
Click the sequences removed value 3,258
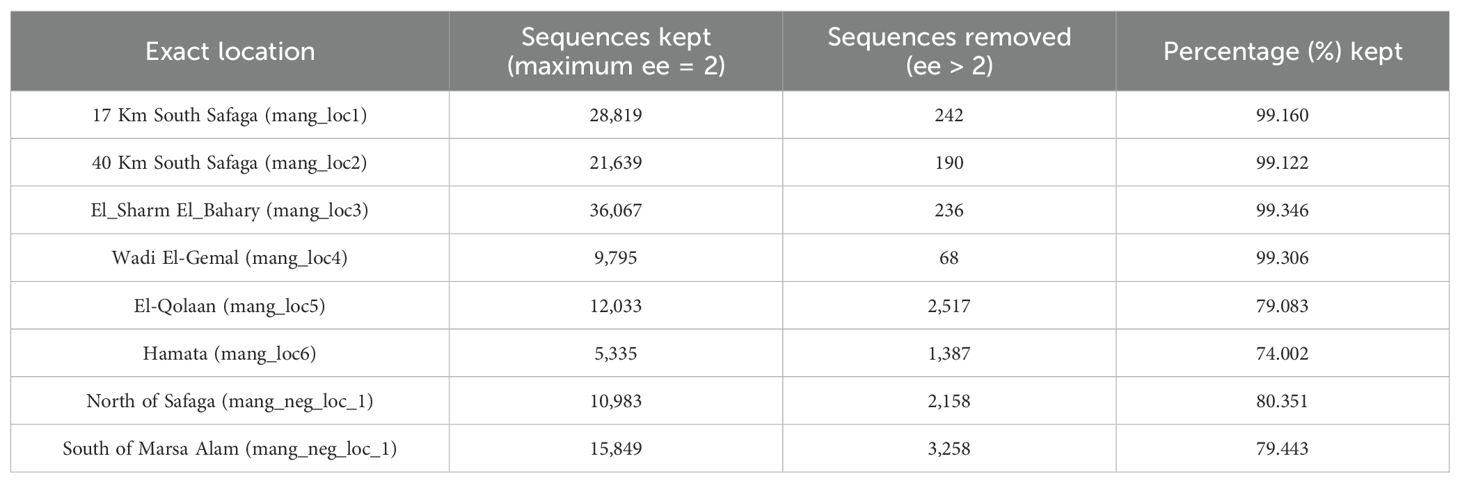click(949, 449)
